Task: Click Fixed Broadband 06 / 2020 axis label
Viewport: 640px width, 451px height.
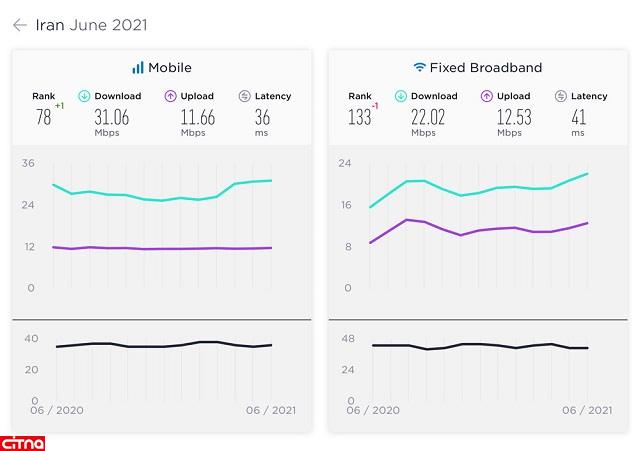Action: [372, 410]
